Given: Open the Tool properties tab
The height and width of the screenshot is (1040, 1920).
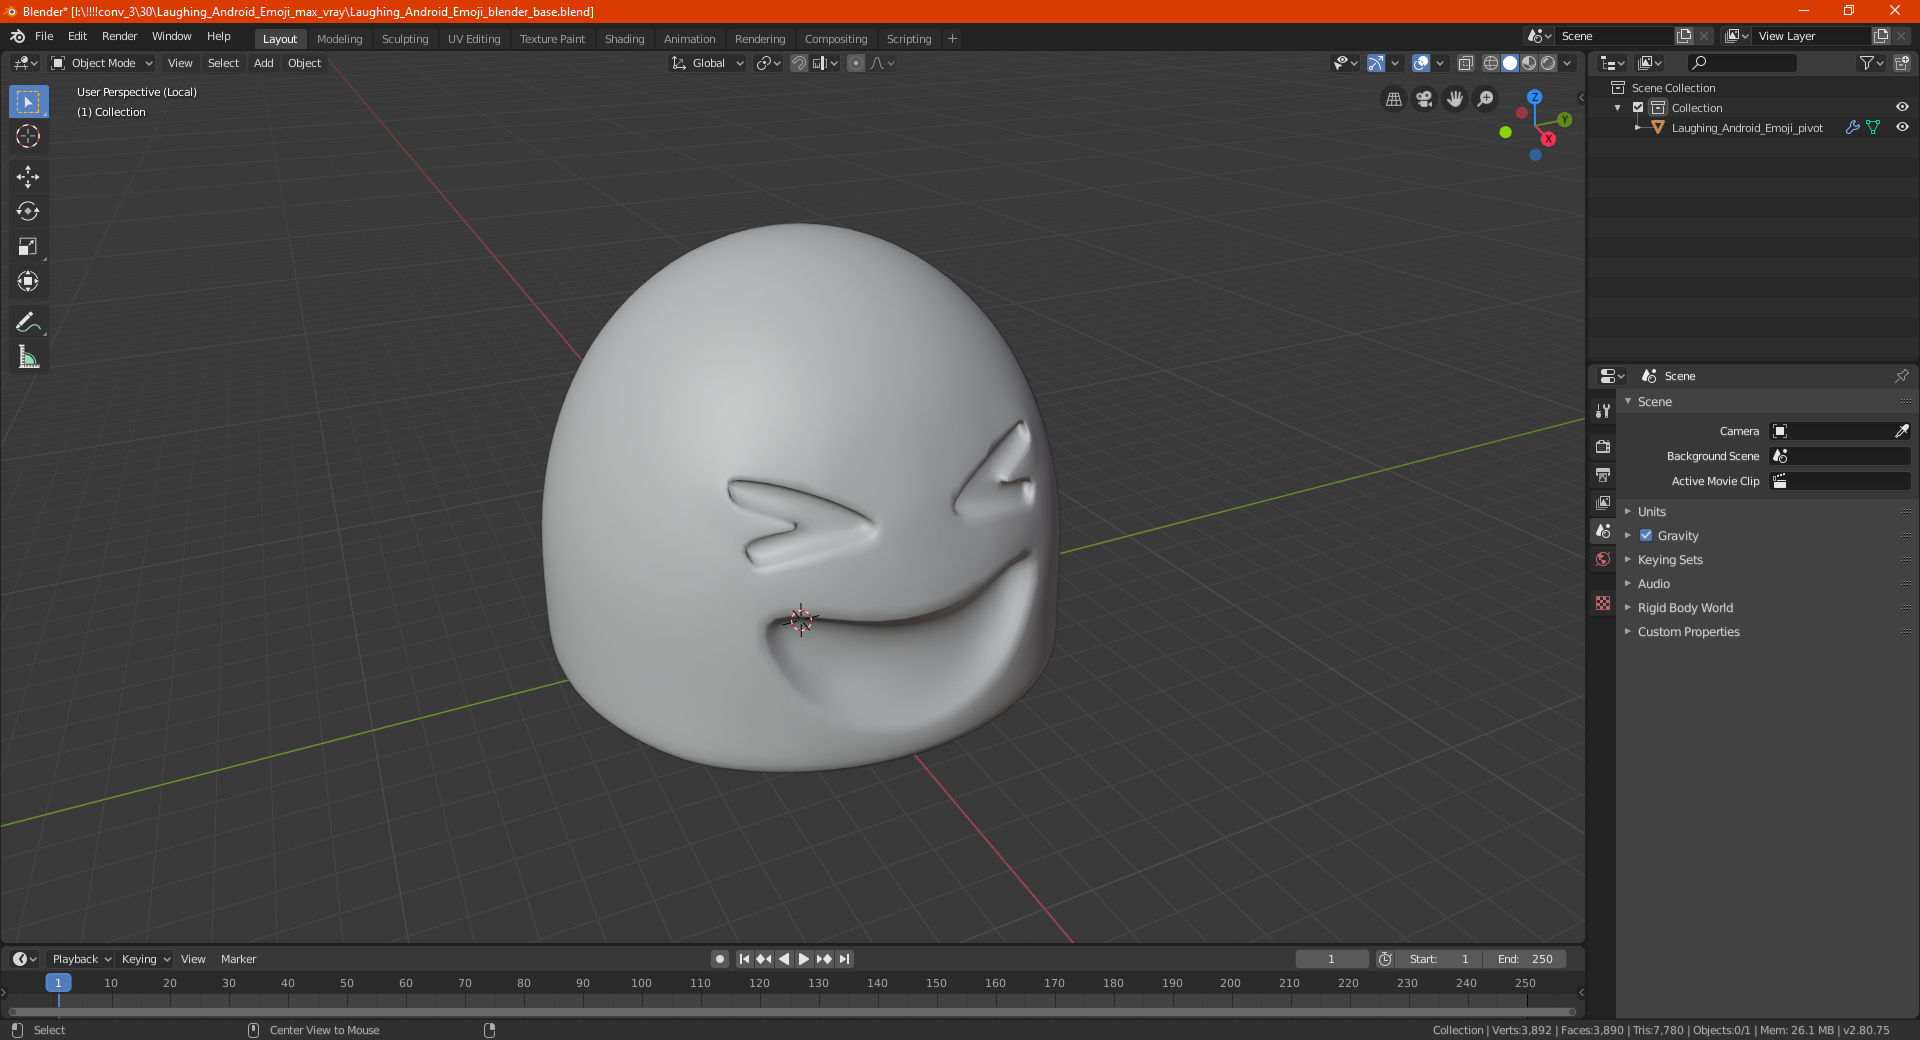Looking at the screenshot, I should pyautogui.click(x=1603, y=411).
